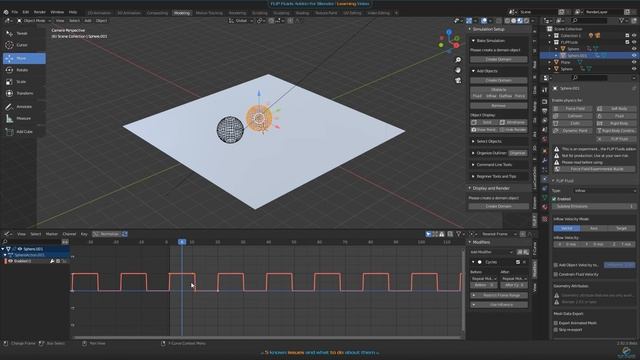The image size is (640, 360).
Task: Click the Inflow Velocity X value field
Action: 567,244
